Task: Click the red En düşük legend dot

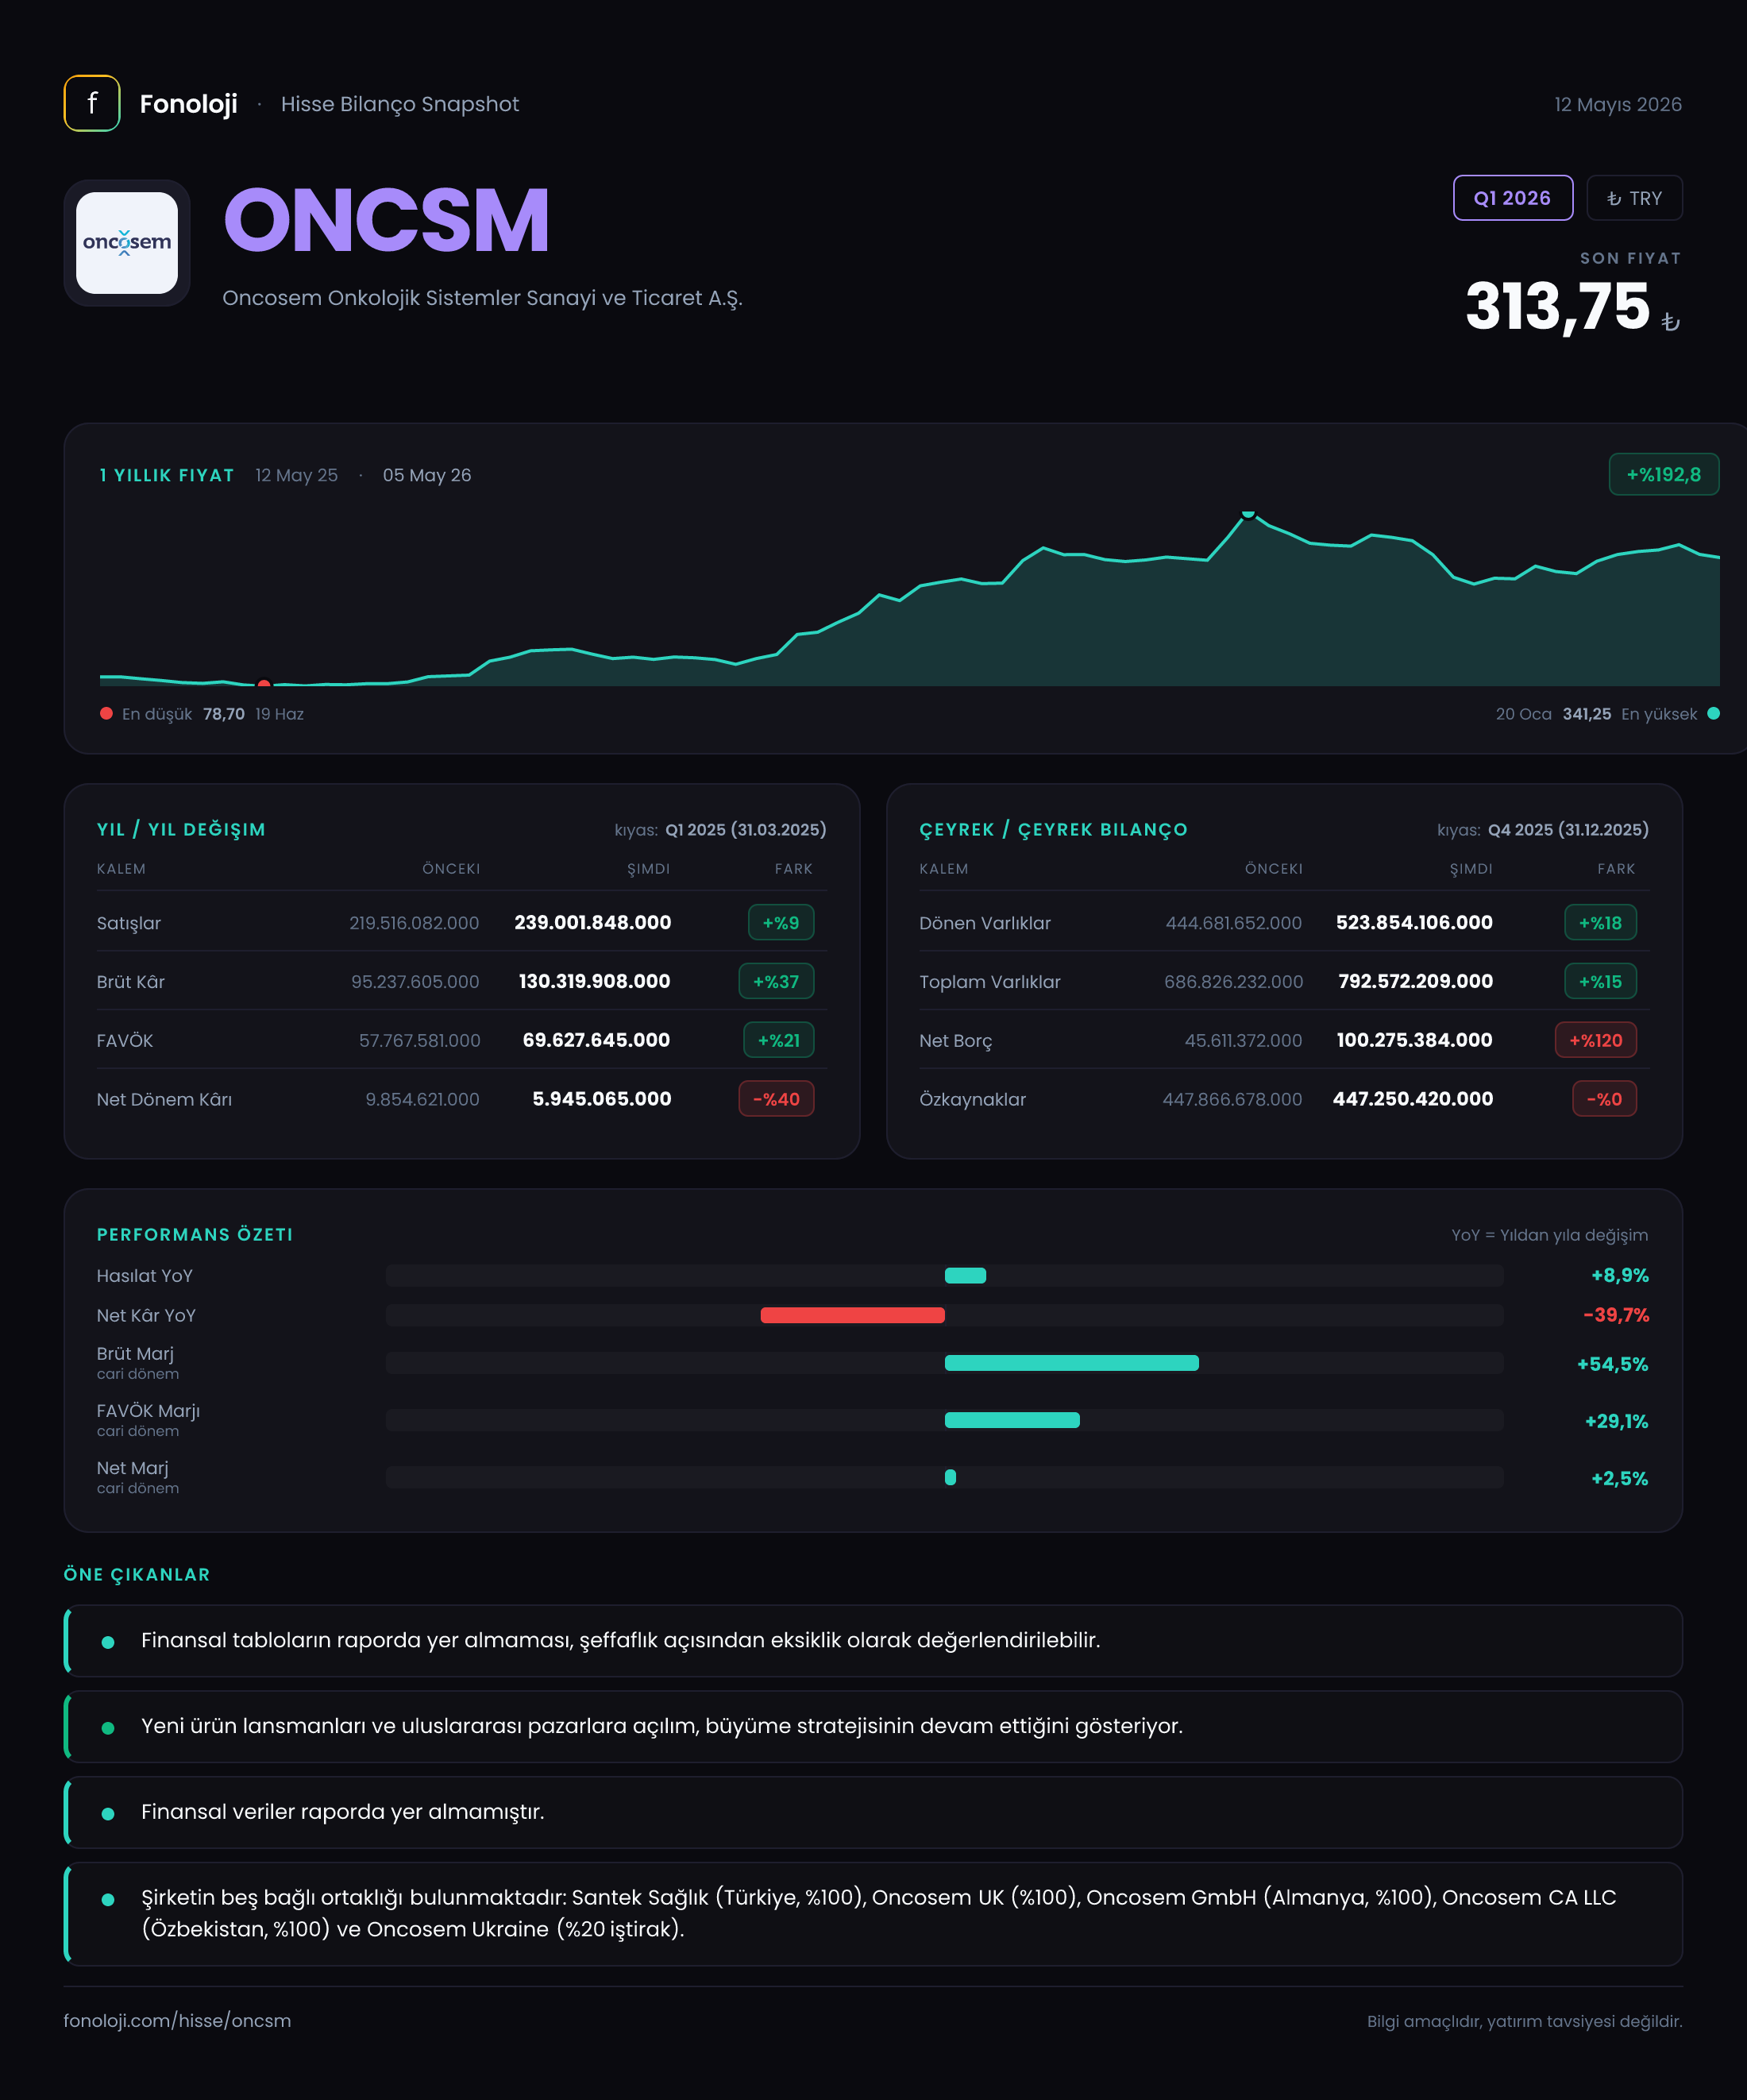Action: point(106,714)
